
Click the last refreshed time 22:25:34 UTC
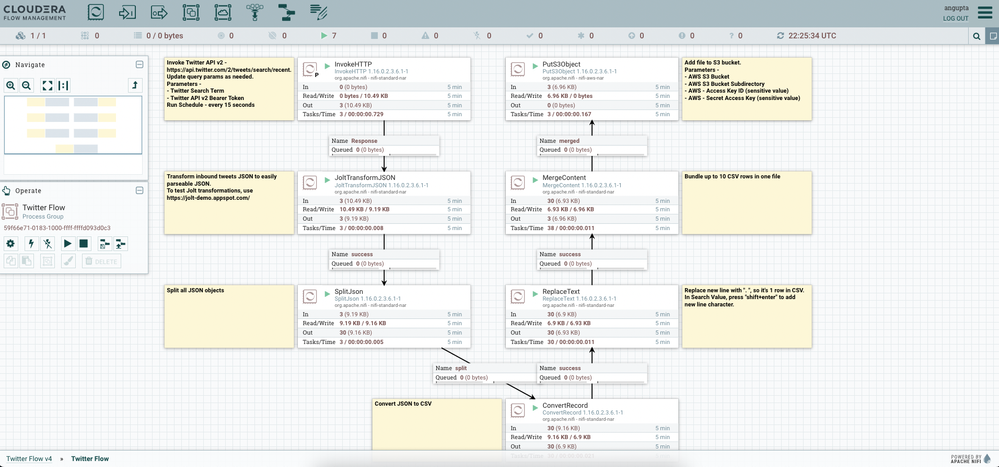(807, 36)
